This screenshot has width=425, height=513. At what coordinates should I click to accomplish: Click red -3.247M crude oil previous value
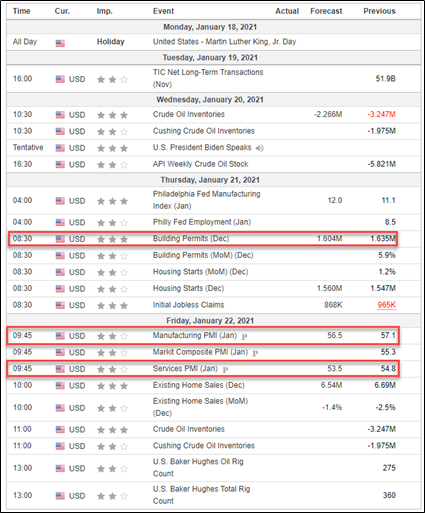381,114
